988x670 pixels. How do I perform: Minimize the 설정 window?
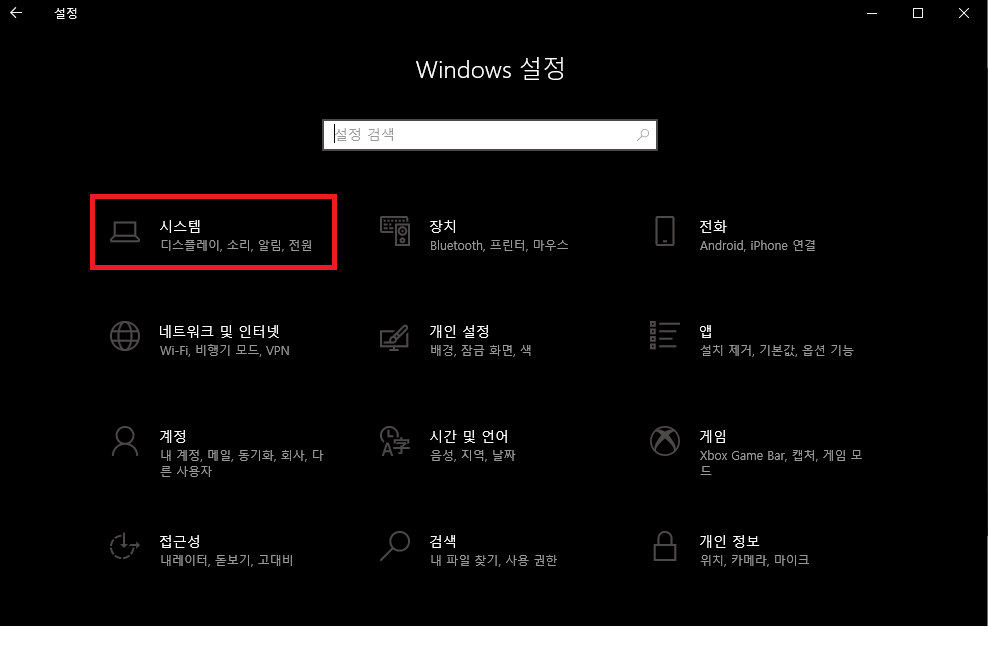872,13
